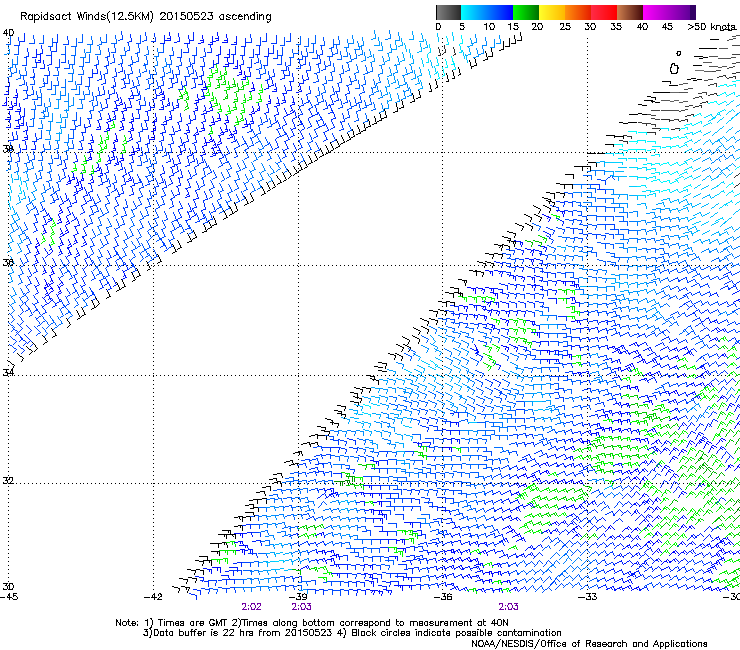Click the longitude label '-36'
The image size is (740, 650).
443,597
